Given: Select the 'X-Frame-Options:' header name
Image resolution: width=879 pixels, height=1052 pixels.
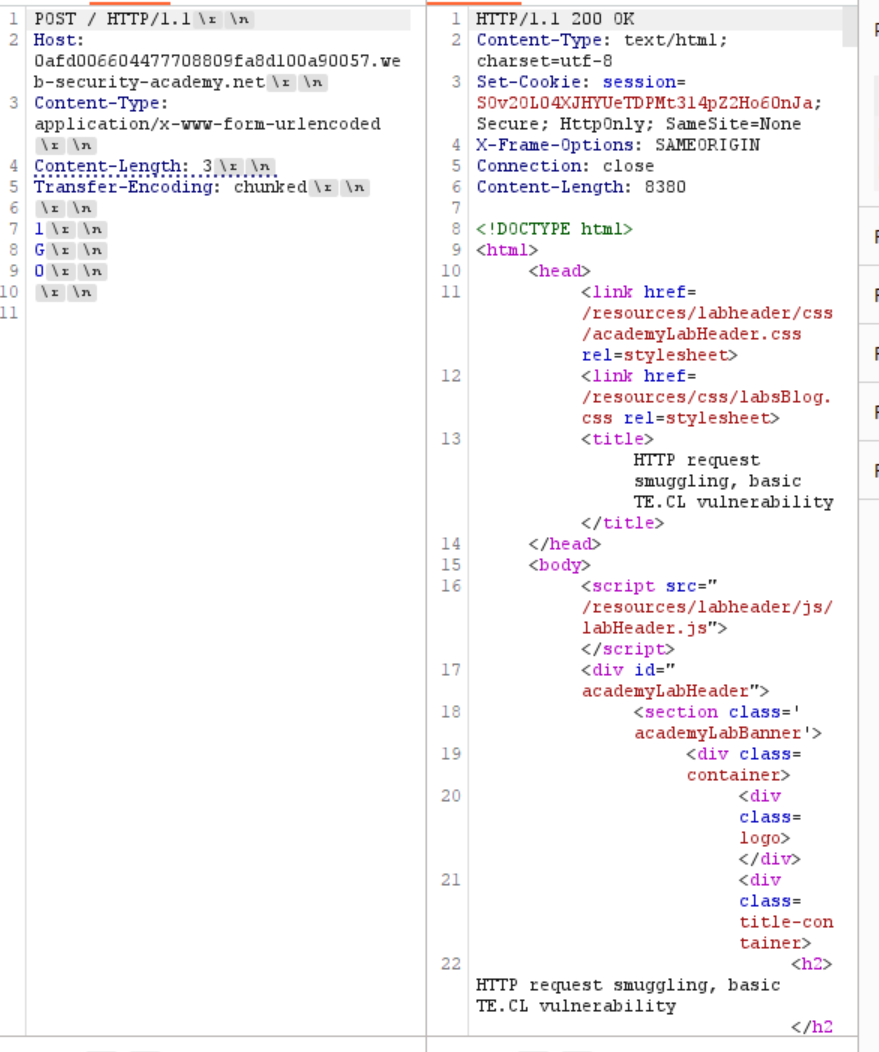Looking at the screenshot, I should pyautogui.click(x=560, y=145).
